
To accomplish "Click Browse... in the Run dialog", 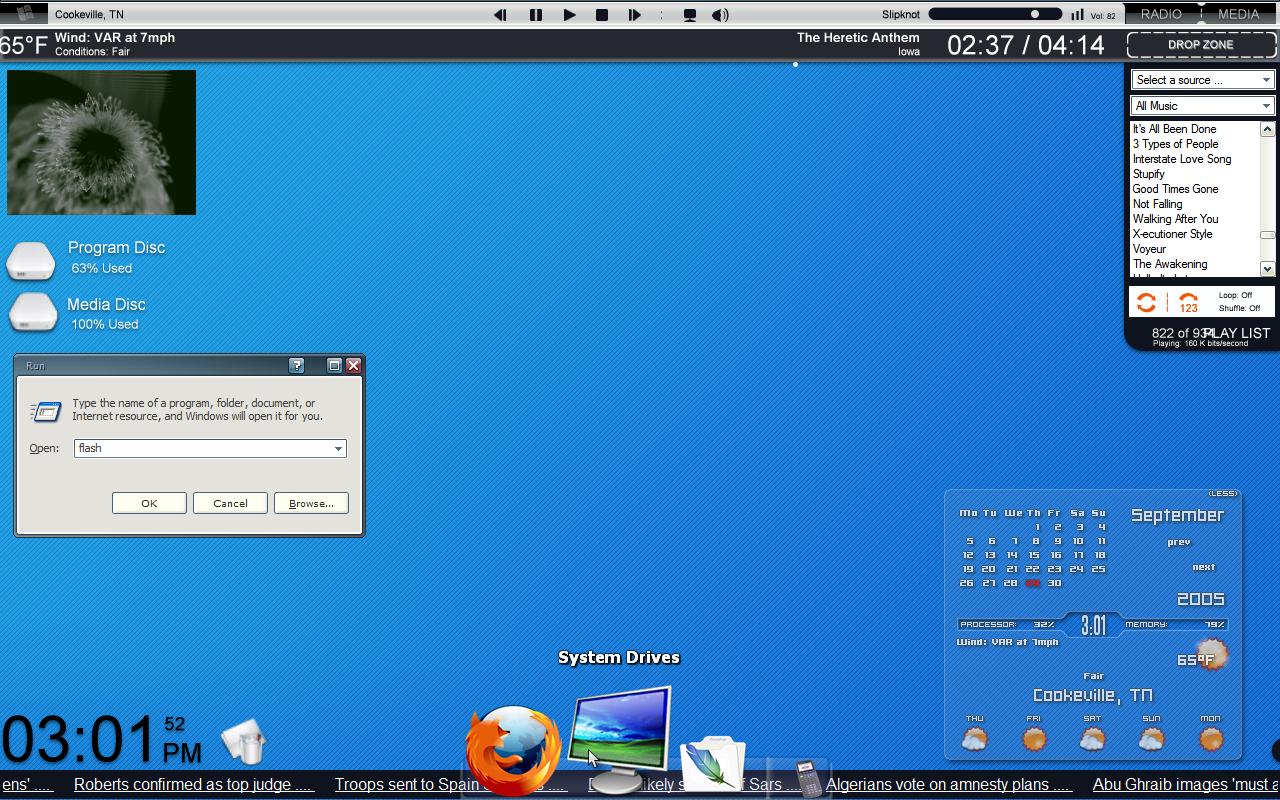I will tap(311, 503).
